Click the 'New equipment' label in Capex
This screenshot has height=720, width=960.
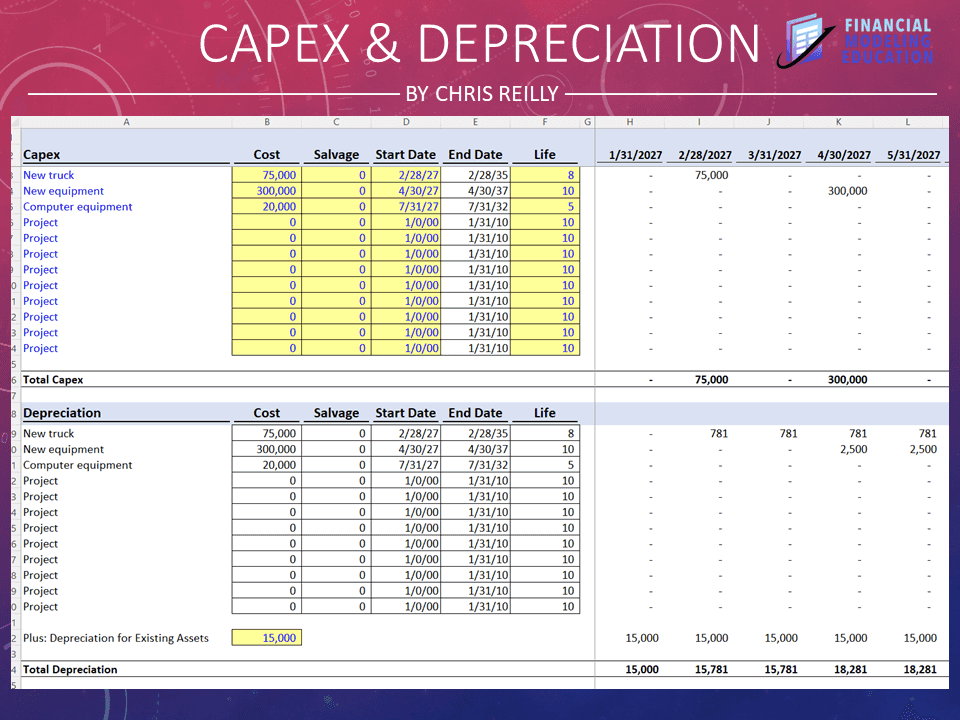tap(64, 191)
